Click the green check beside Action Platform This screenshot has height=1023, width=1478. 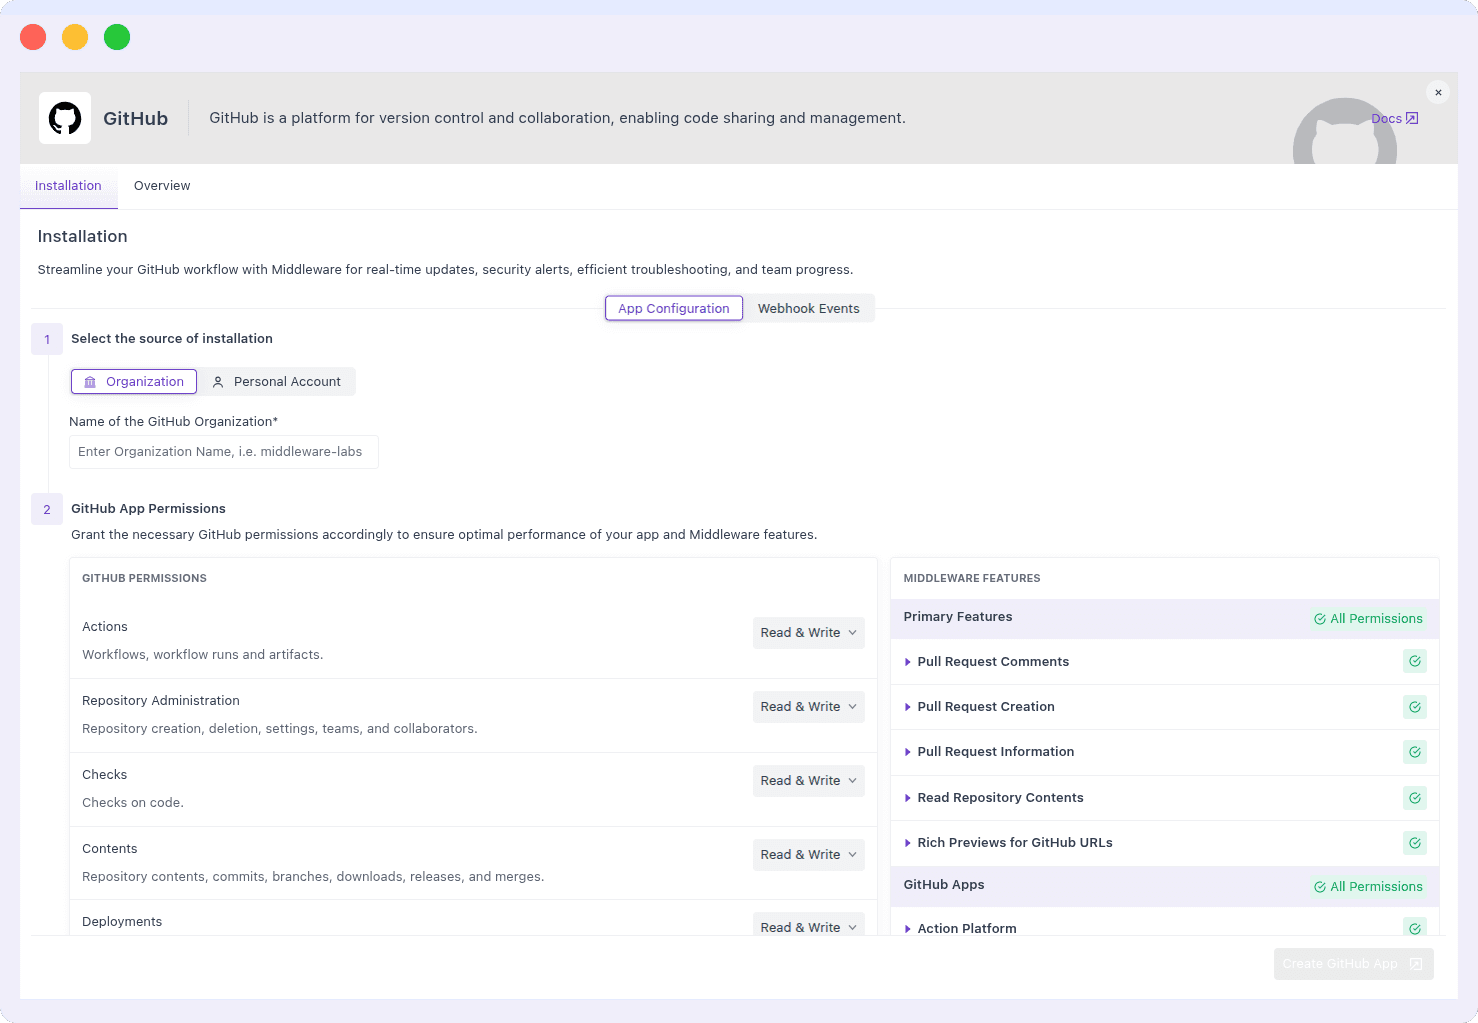tap(1414, 928)
